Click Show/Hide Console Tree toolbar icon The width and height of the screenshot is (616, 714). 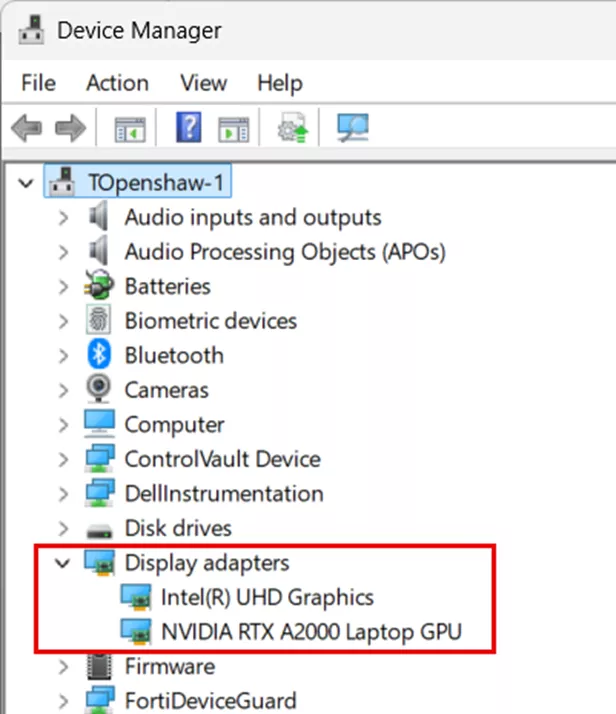click(x=130, y=129)
